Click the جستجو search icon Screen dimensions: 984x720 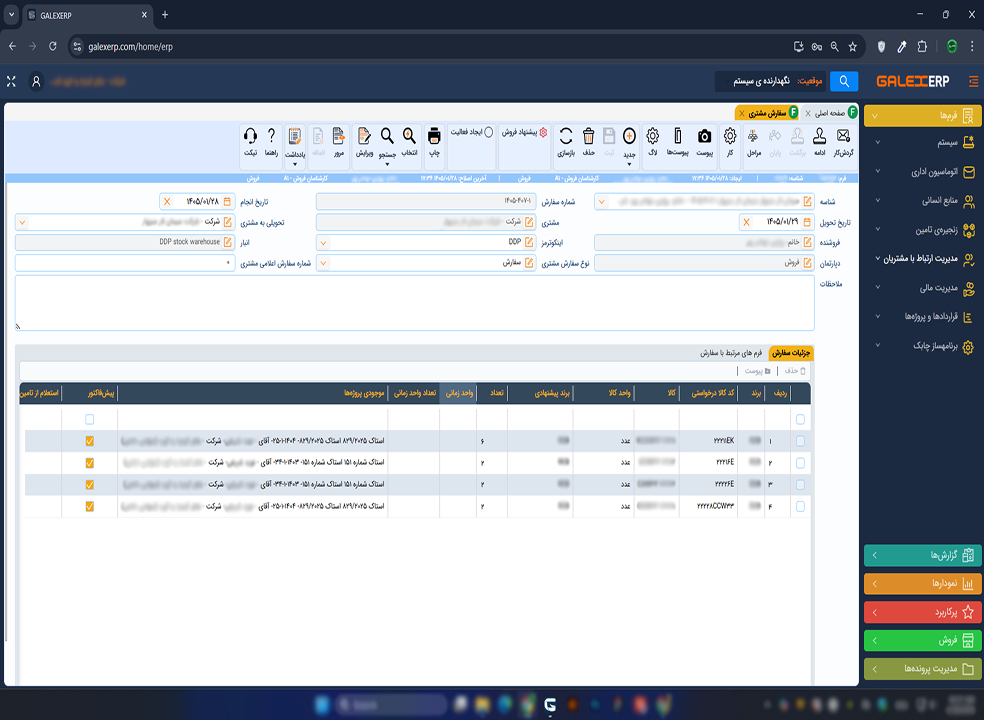tap(387, 136)
